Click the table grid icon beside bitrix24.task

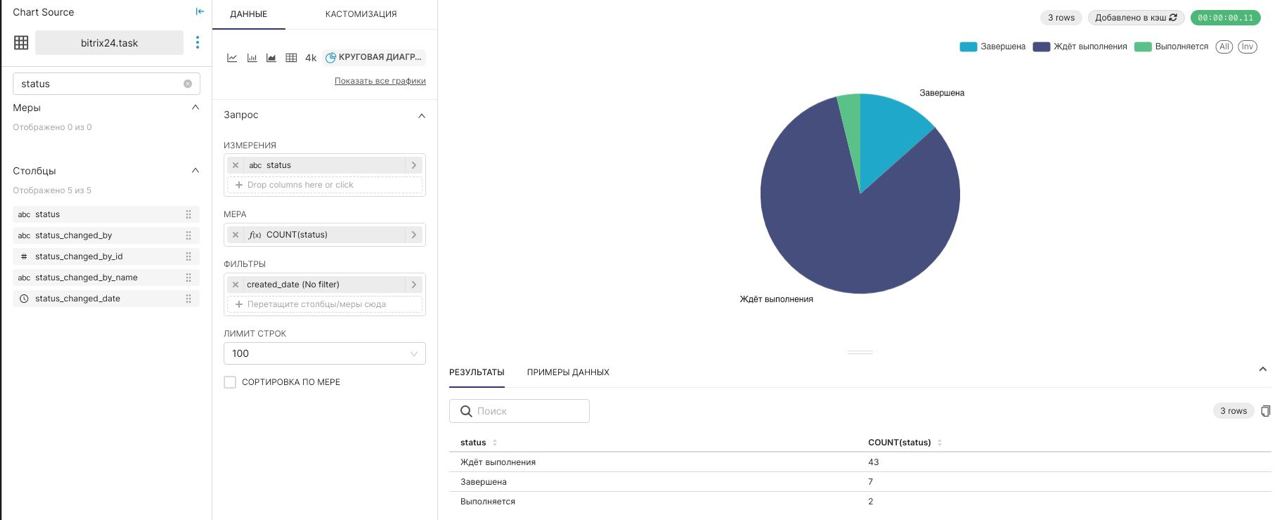click(x=21, y=42)
